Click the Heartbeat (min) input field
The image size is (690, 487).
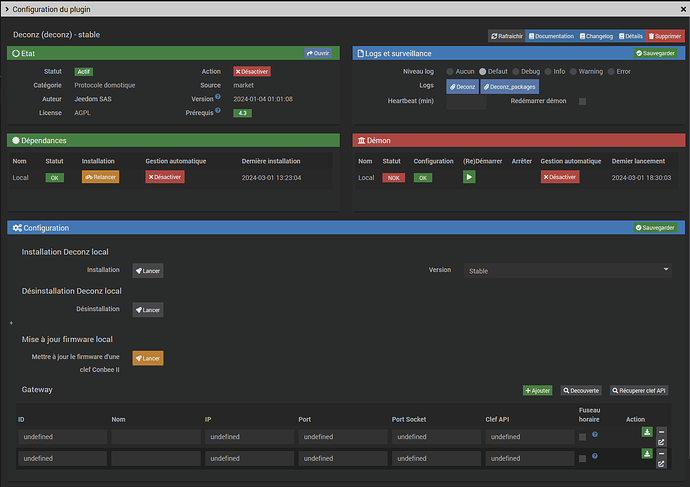[466, 102]
